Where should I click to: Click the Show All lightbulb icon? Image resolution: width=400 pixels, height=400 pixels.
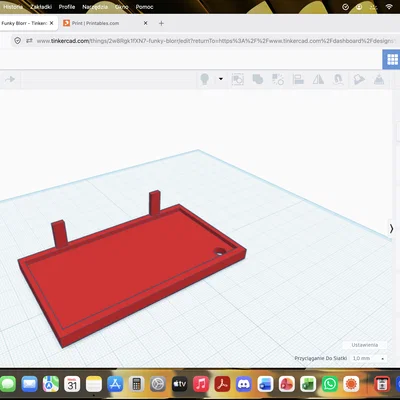pos(204,79)
